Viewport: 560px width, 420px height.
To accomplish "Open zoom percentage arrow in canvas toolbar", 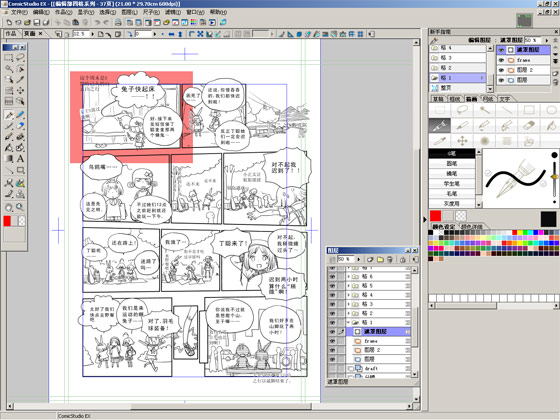I will (92, 34).
